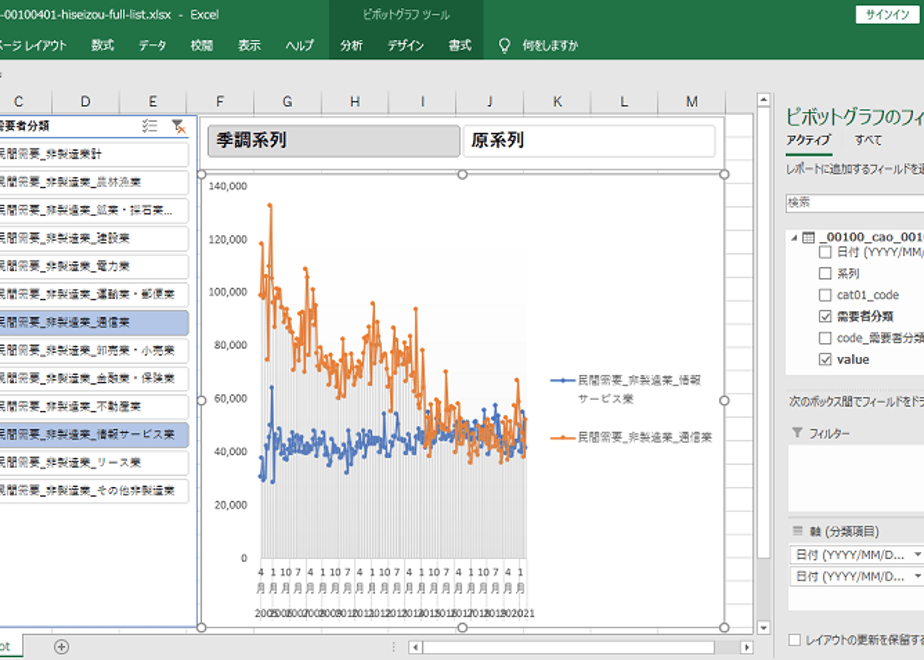924x660 pixels.
Task: Select slicer item 民間需要_非製造業_農林漁業
Action: (x=93, y=183)
